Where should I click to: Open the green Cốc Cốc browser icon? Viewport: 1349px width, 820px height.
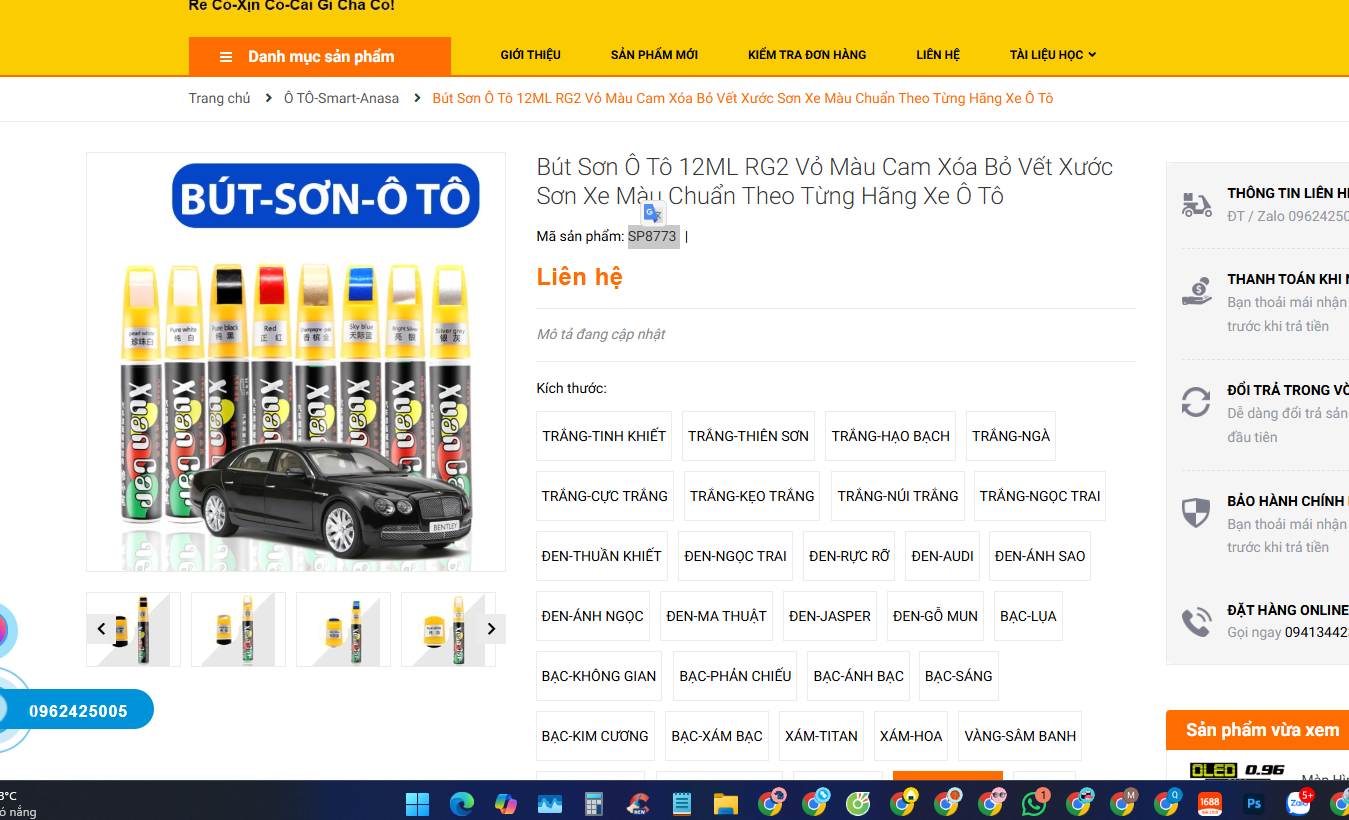coord(858,803)
